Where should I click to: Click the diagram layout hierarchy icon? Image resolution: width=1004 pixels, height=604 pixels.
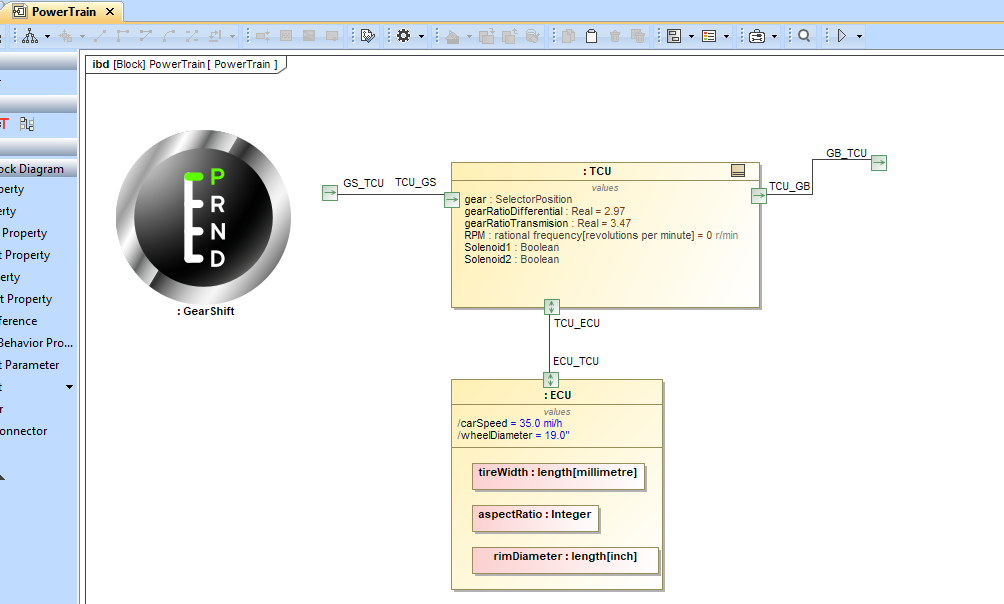click(x=30, y=36)
